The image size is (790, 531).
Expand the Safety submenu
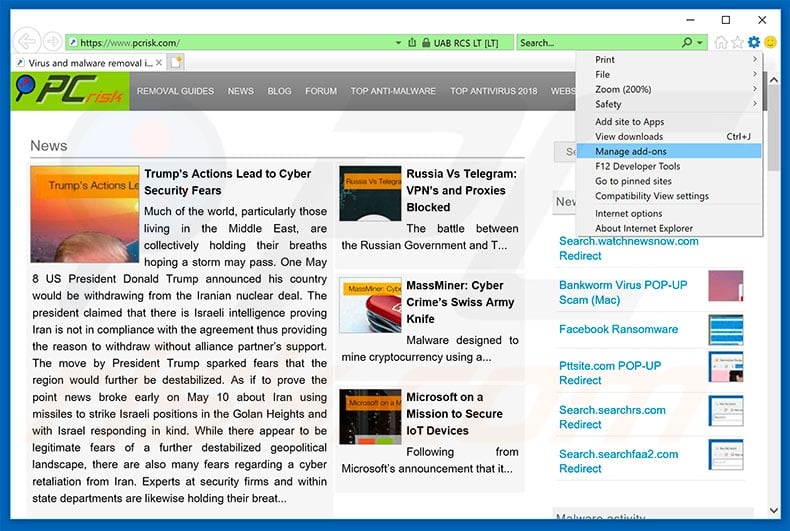pos(669,104)
